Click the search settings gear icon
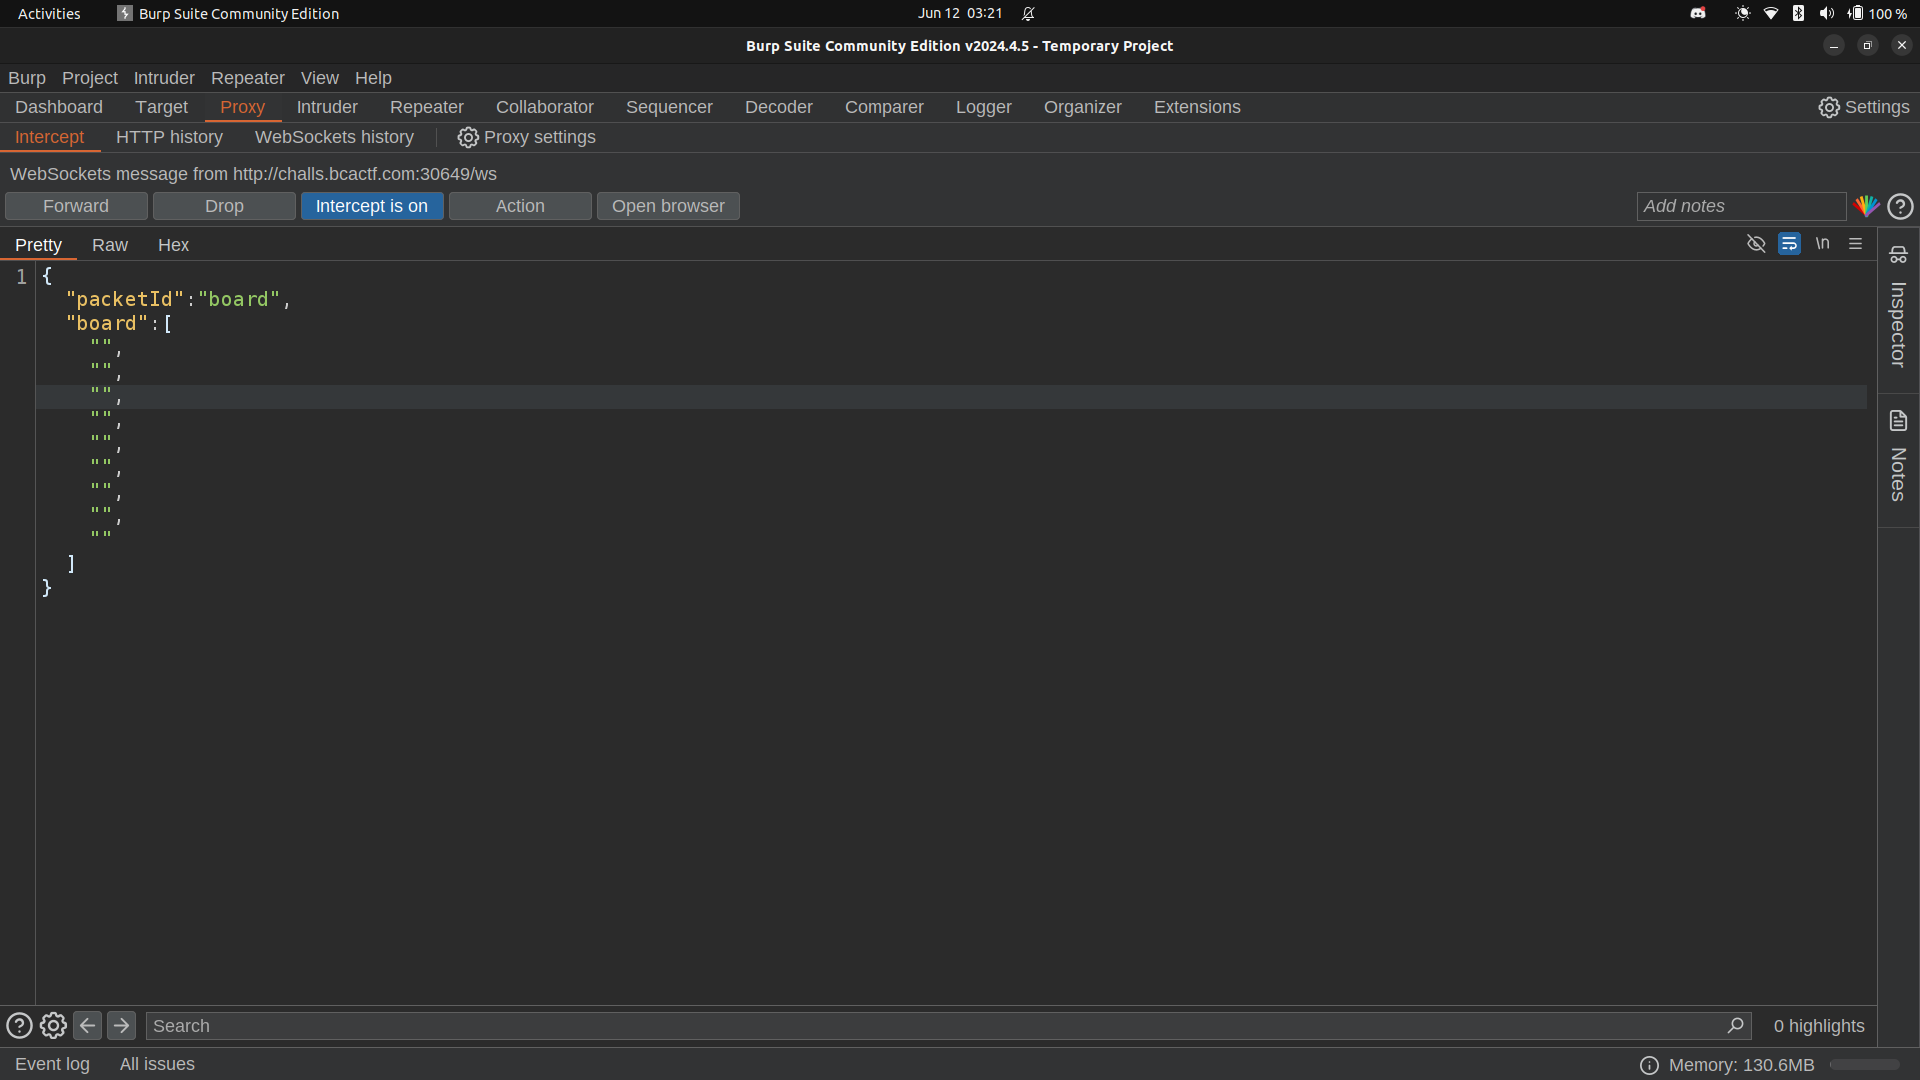This screenshot has width=1920, height=1080. pyautogui.click(x=53, y=1026)
